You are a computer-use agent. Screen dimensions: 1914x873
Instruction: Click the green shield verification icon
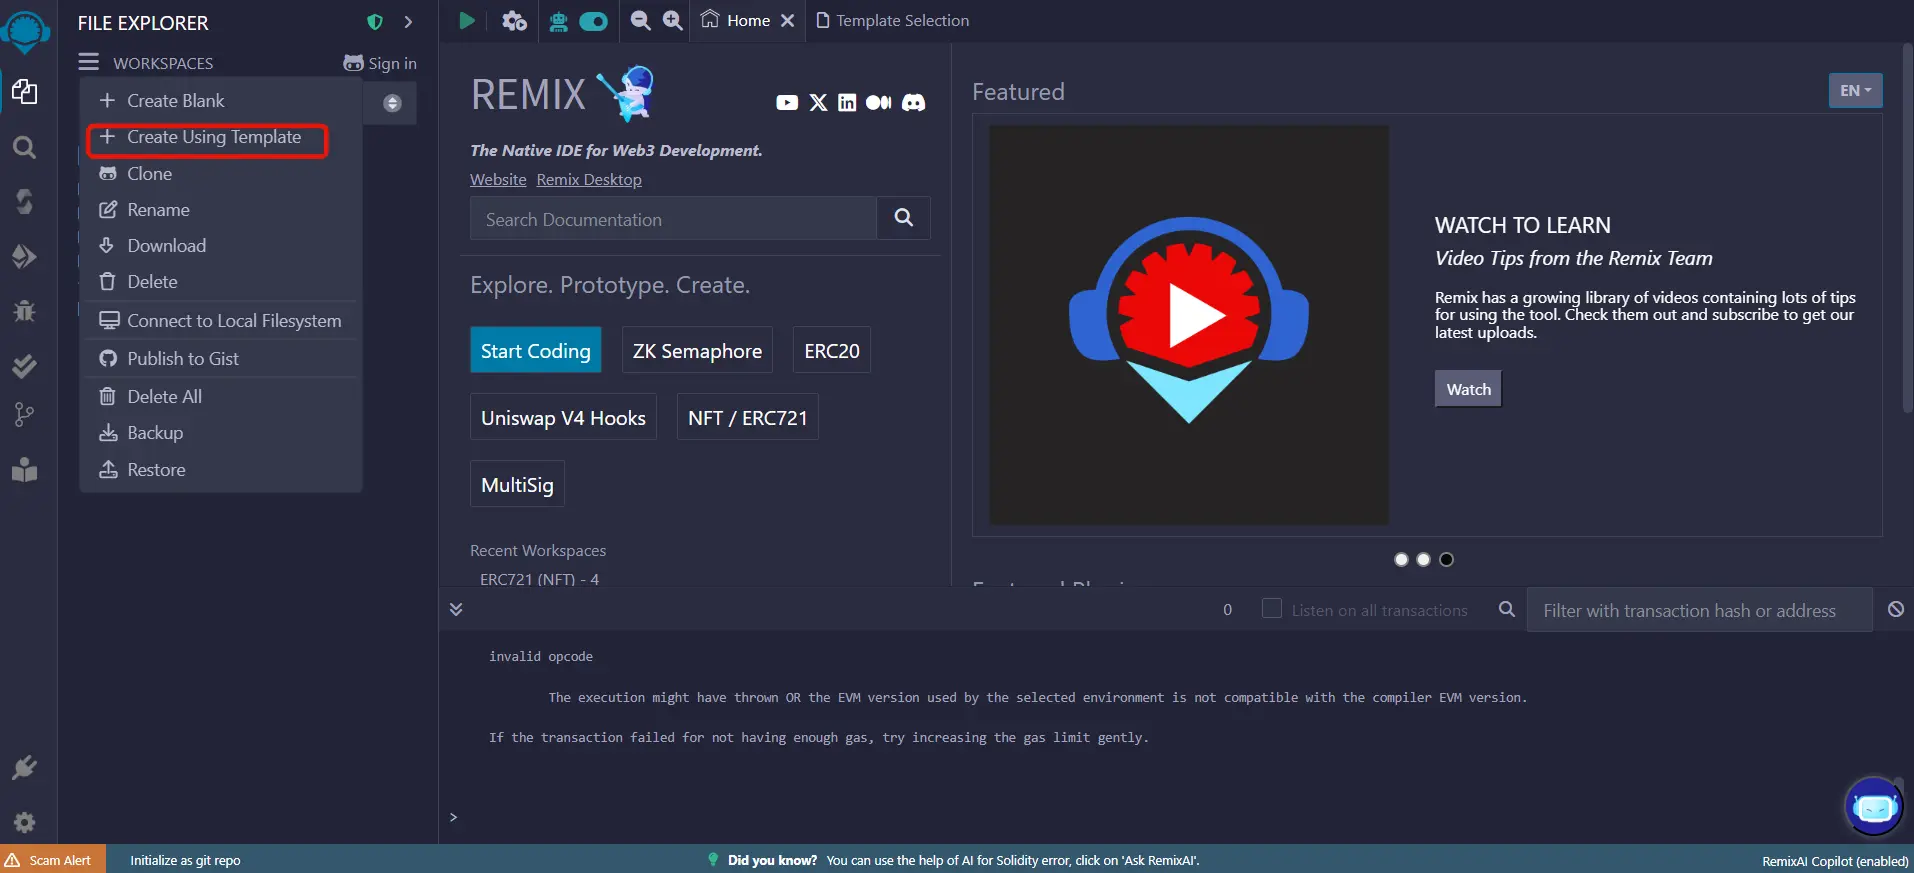tap(375, 22)
